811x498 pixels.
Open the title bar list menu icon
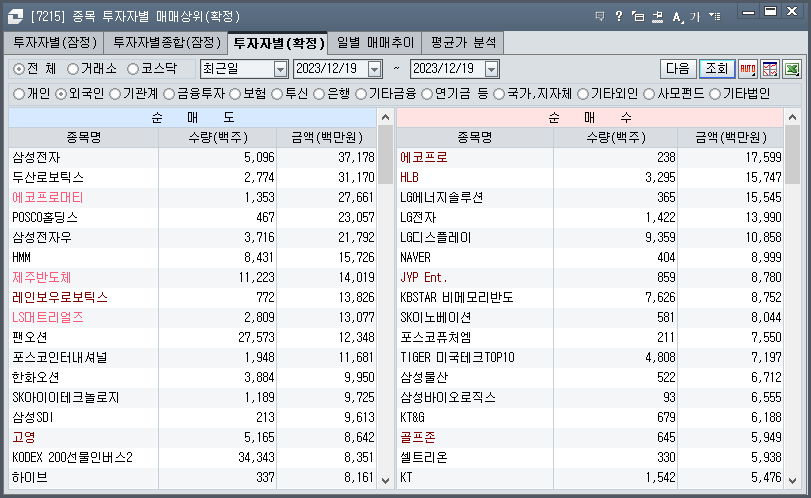coord(715,17)
